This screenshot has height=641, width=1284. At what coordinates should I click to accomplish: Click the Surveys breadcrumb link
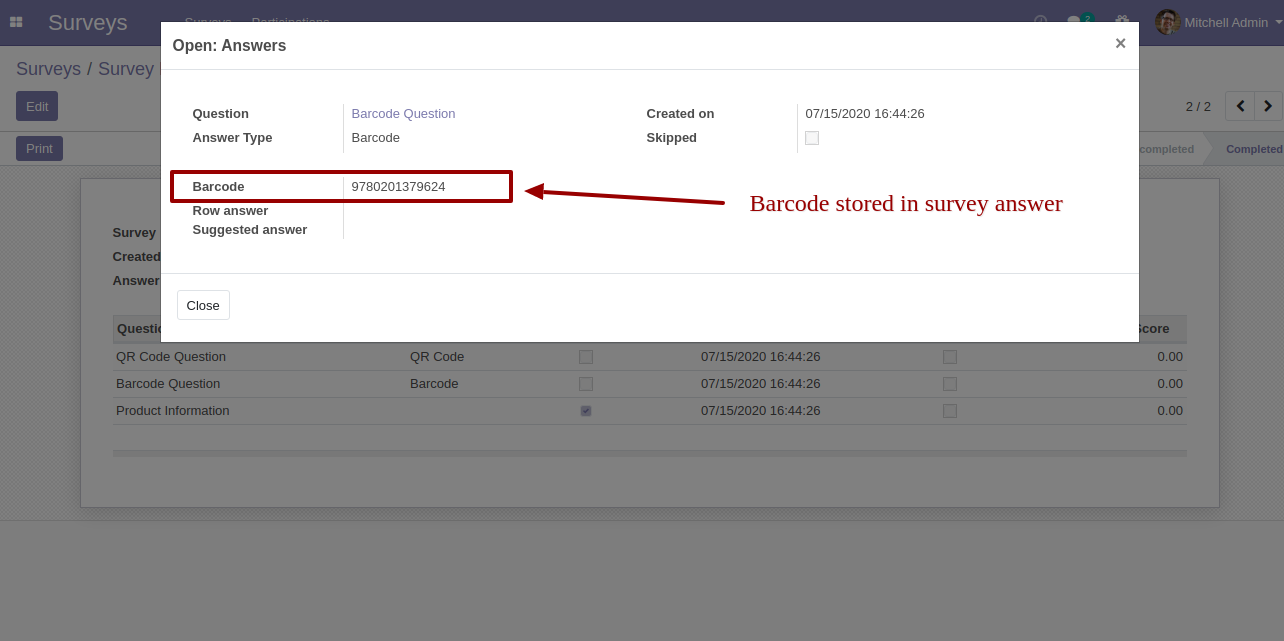[48, 69]
